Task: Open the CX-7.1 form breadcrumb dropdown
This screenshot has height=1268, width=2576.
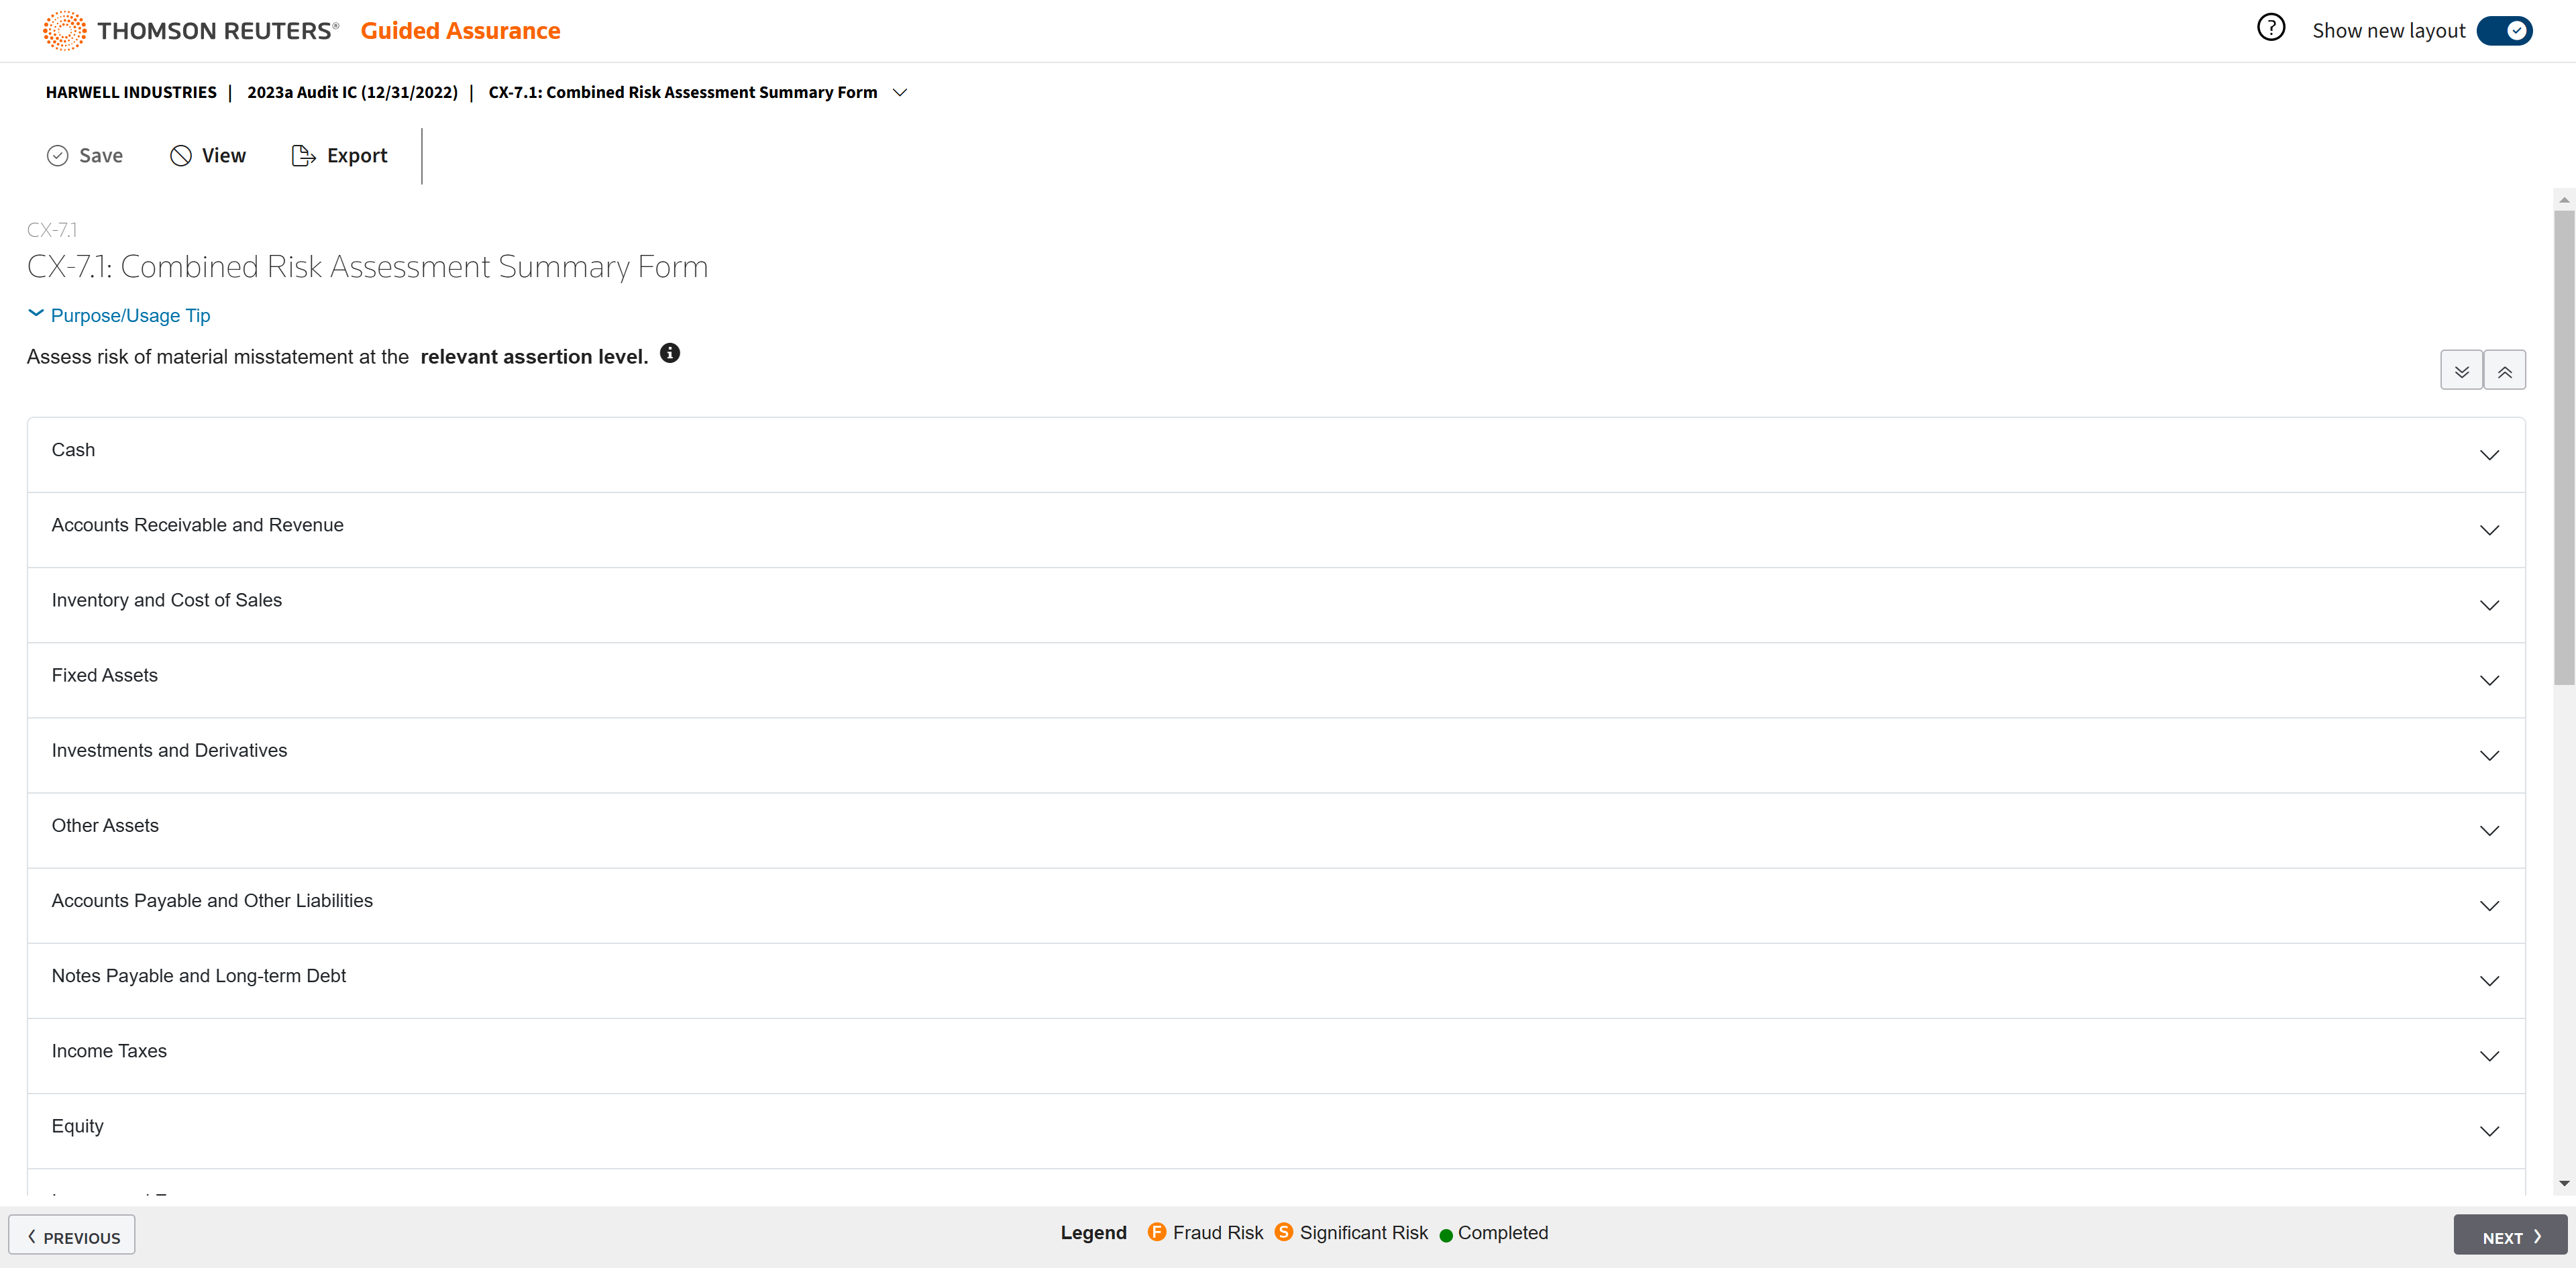Action: point(899,92)
